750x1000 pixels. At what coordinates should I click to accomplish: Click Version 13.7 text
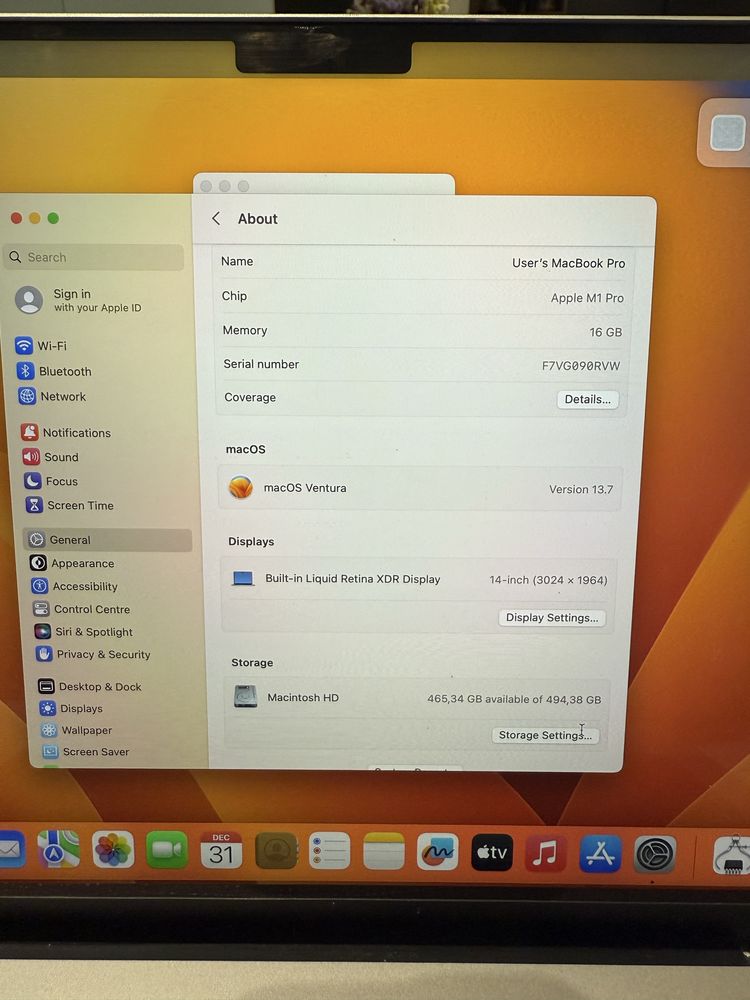[580, 489]
